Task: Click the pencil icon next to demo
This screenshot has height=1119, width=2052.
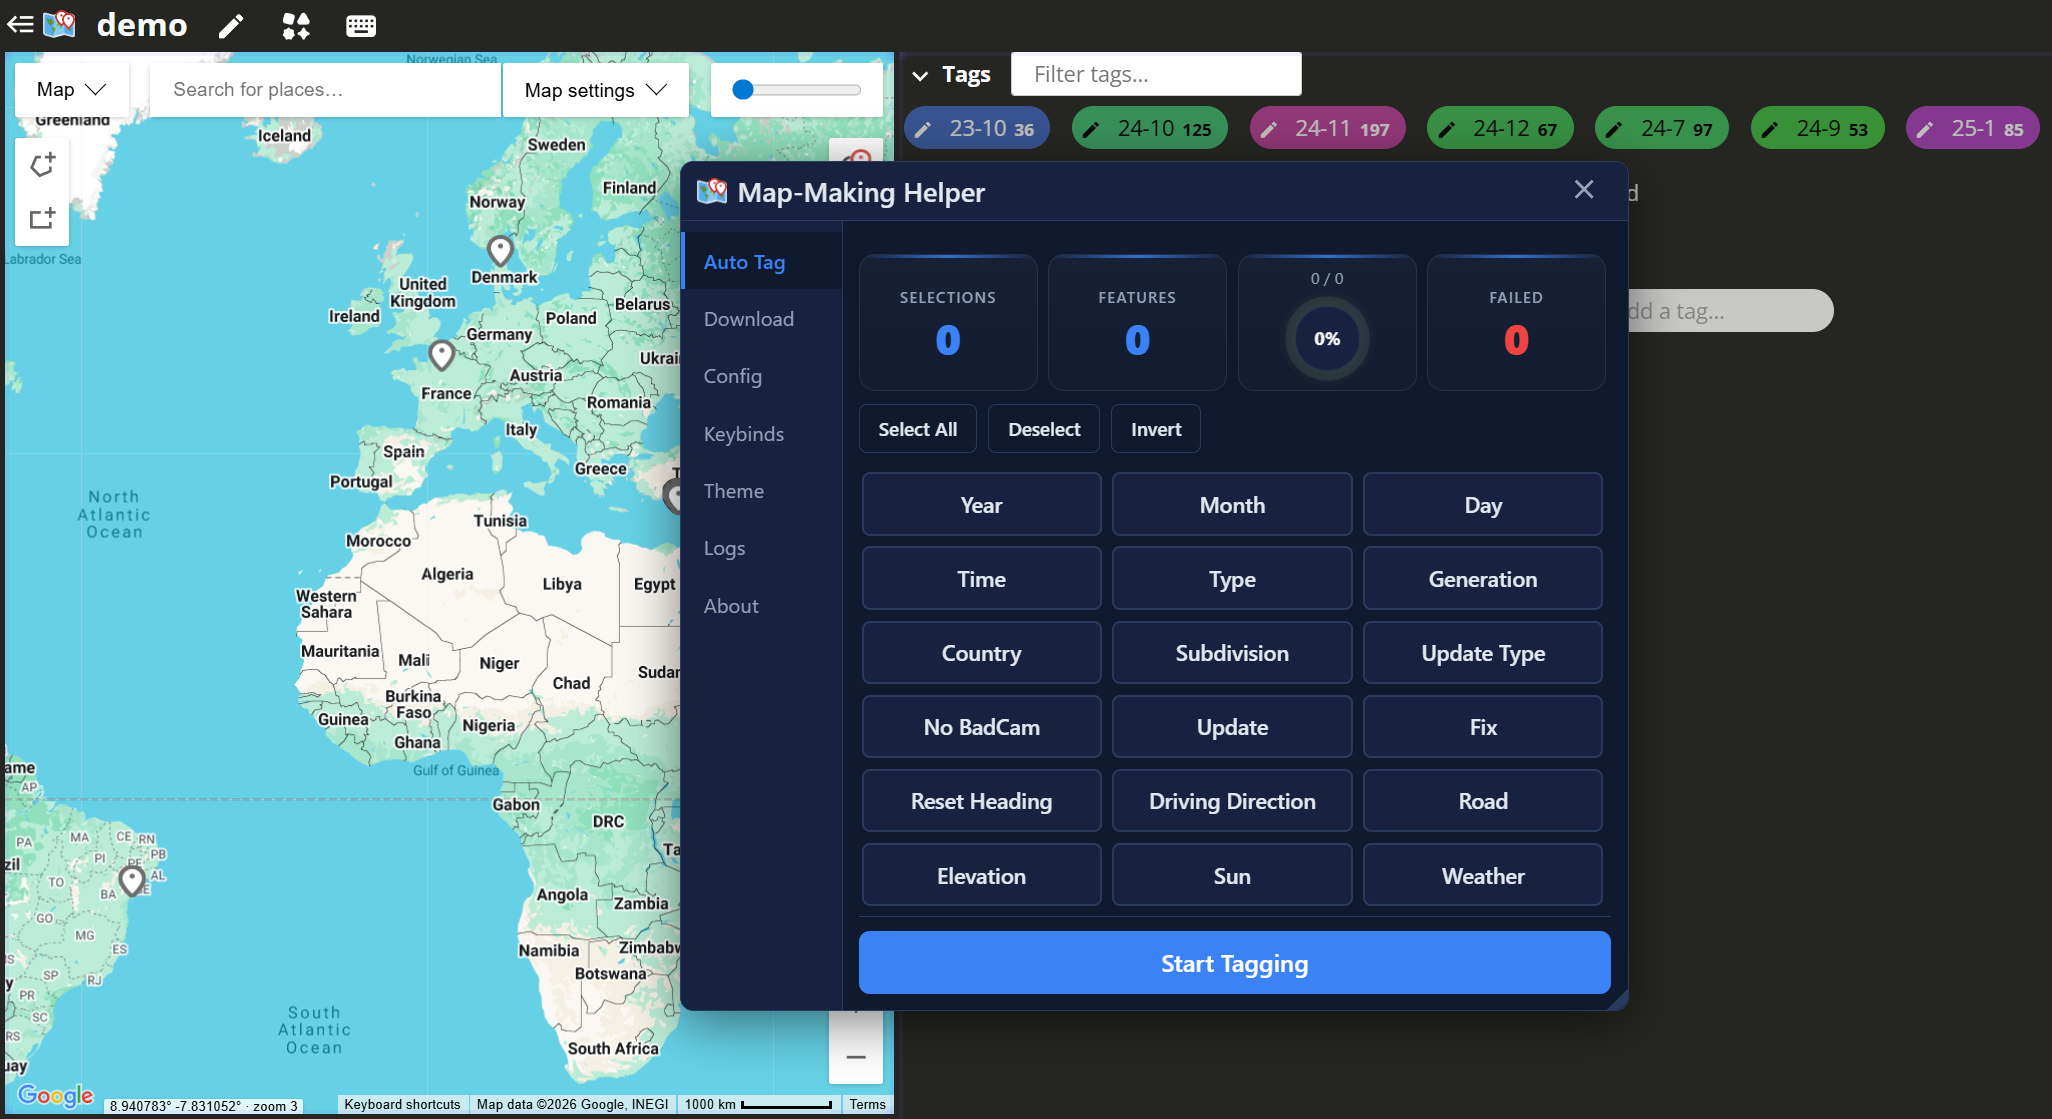Action: coord(231,26)
